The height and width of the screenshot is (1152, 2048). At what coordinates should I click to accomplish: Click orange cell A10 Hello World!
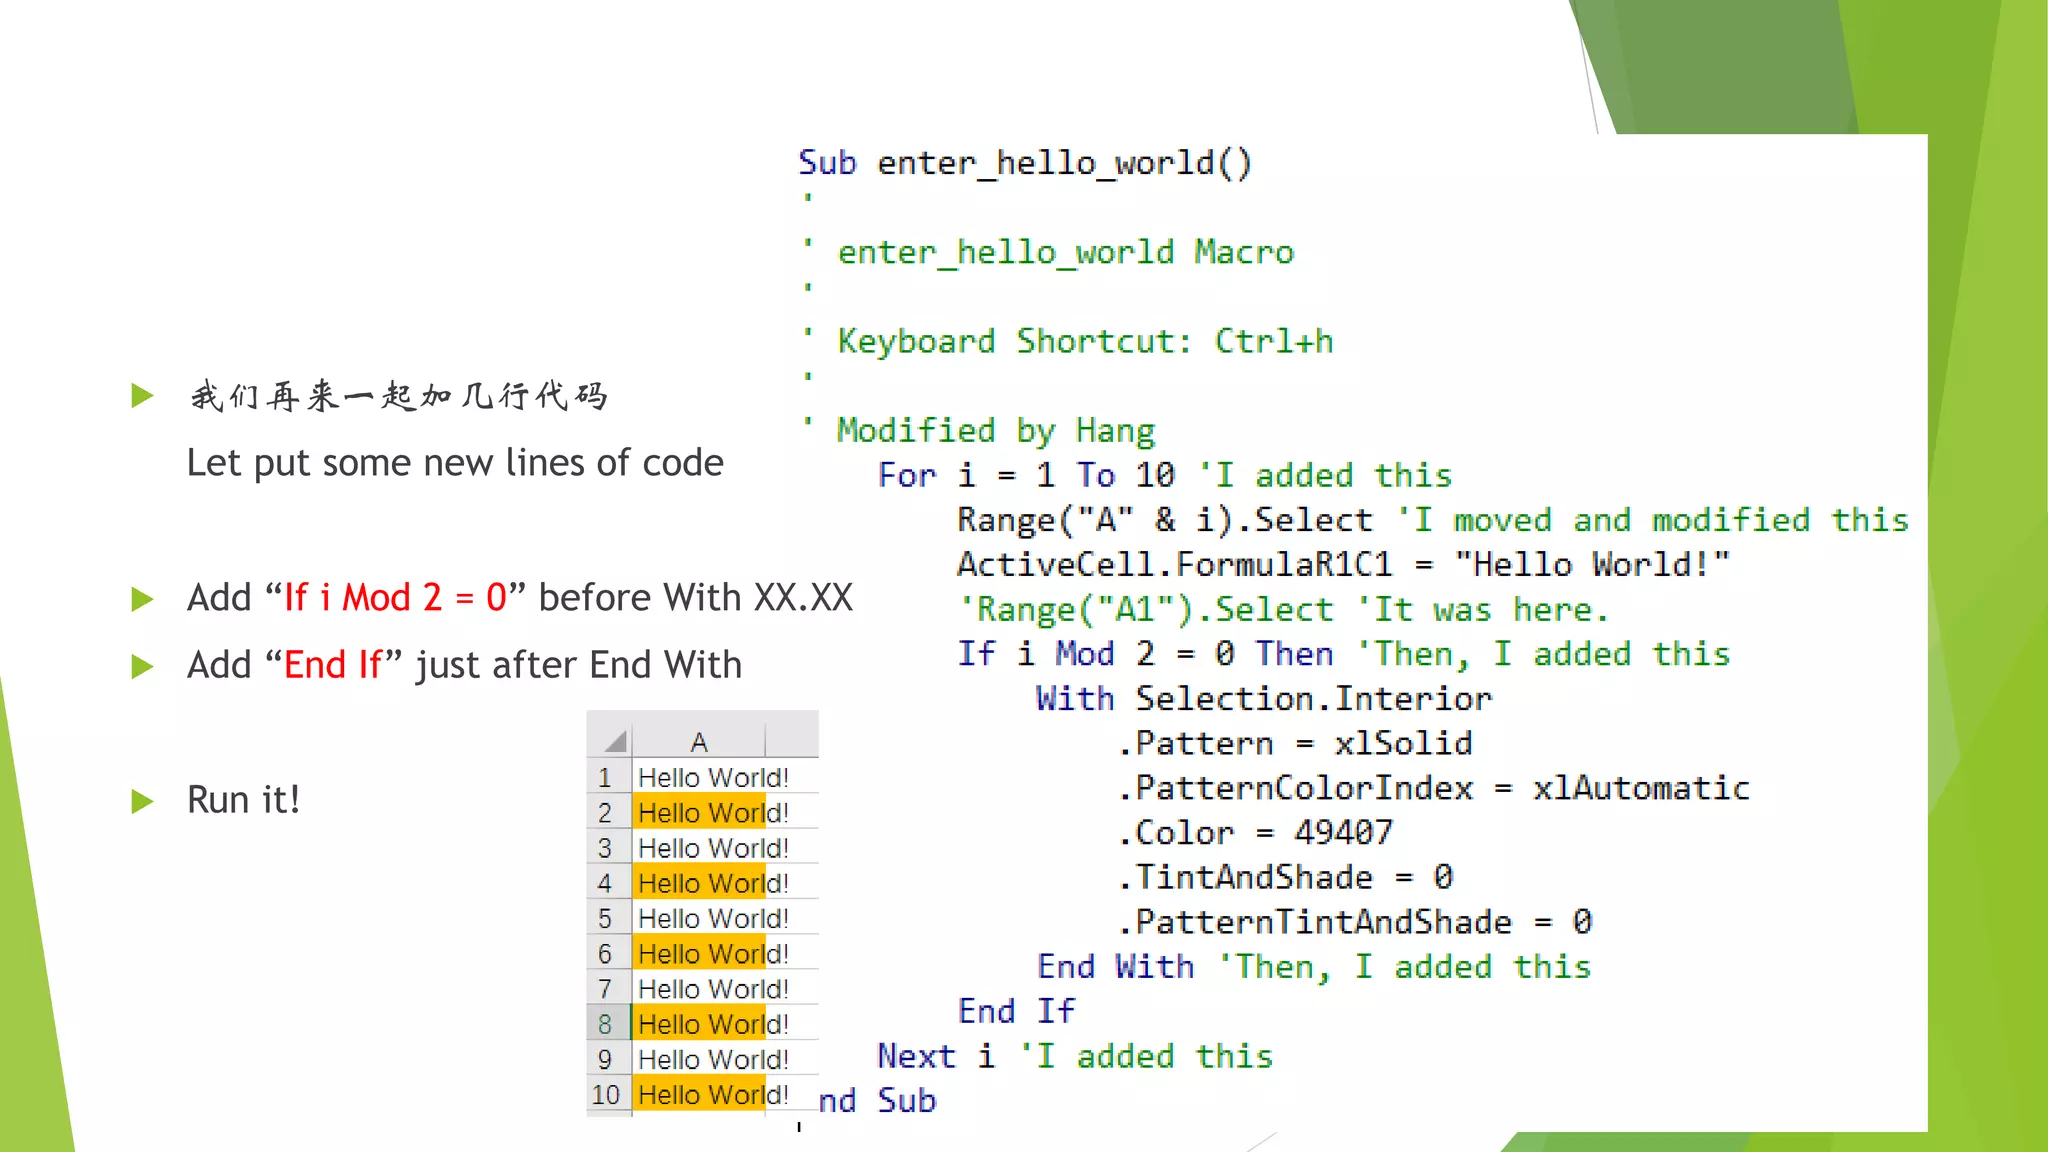click(699, 1094)
